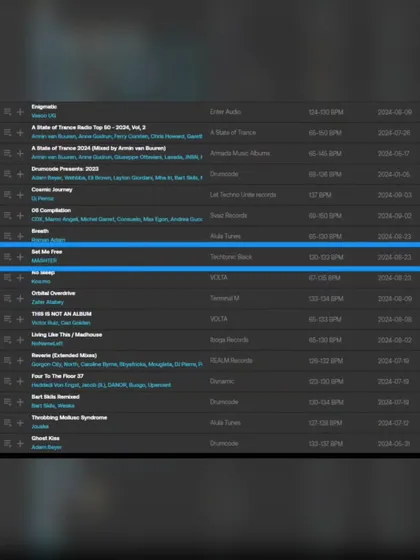420x560 pixels.
Task: Click plus icon for A State of Trance 2024 Mixed
Action: [20, 153]
